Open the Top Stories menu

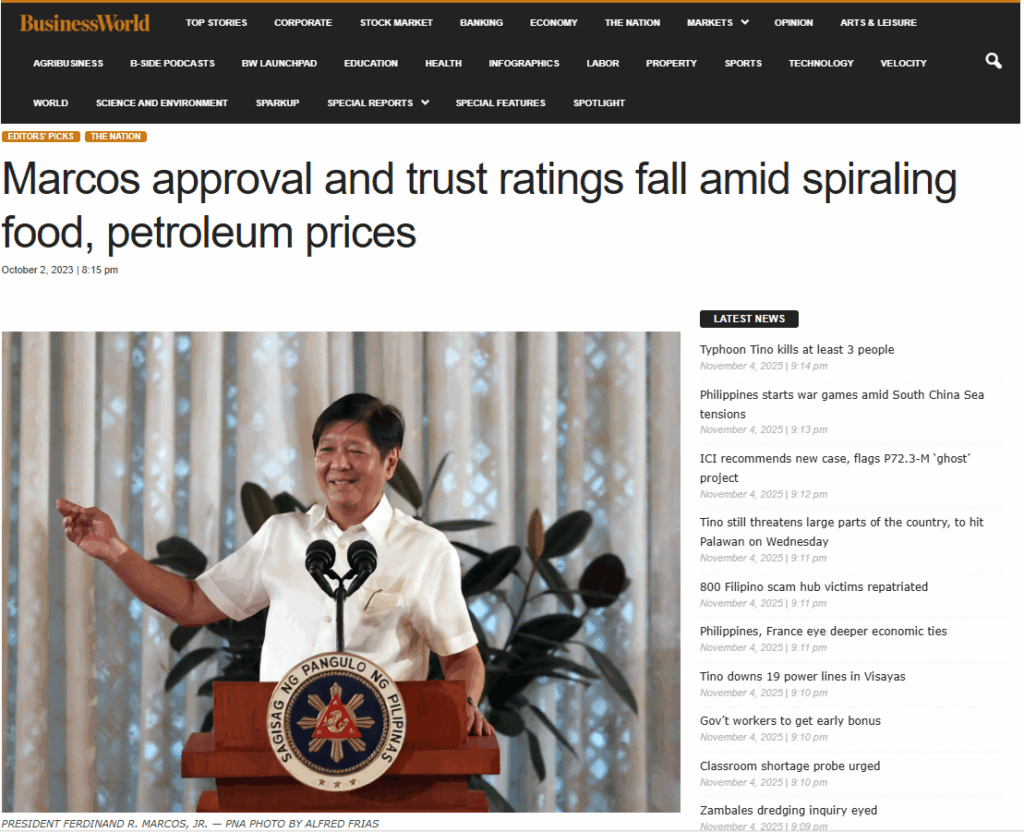(x=216, y=23)
